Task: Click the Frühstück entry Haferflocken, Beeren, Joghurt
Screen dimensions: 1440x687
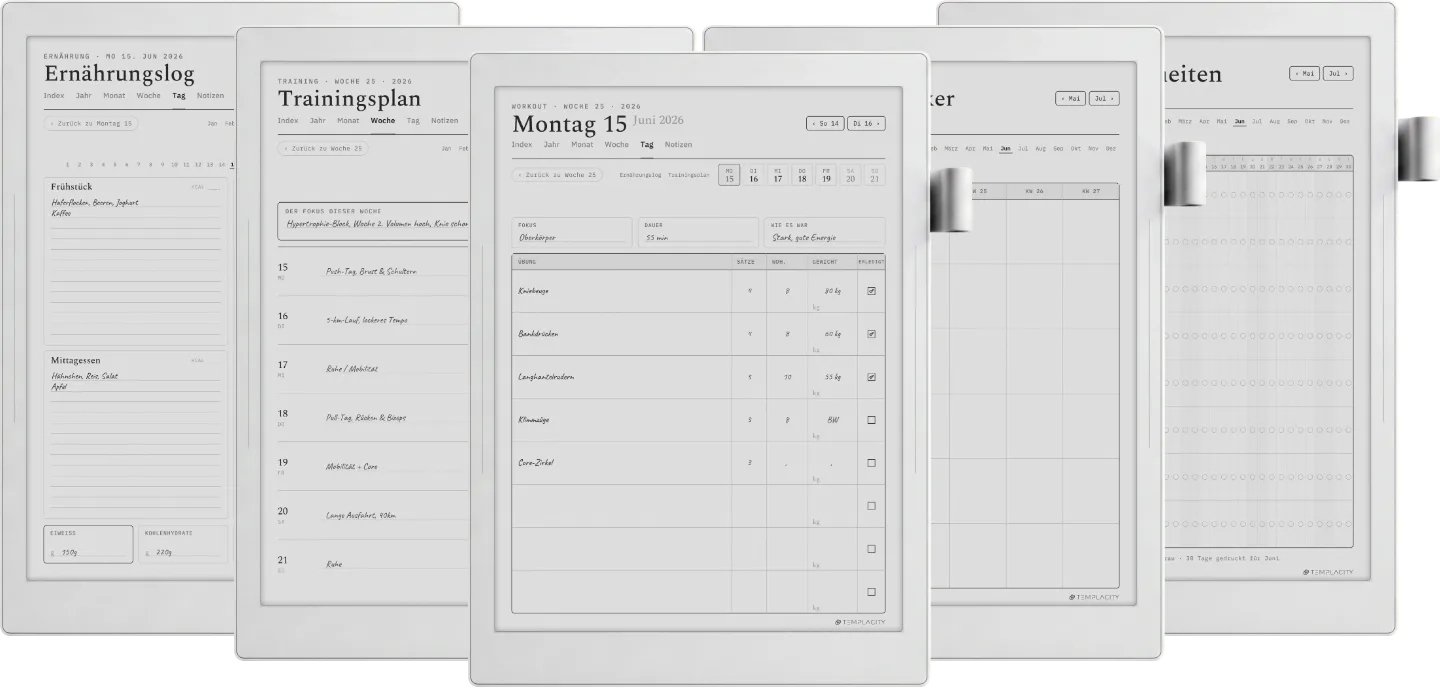Action: click(x=95, y=203)
